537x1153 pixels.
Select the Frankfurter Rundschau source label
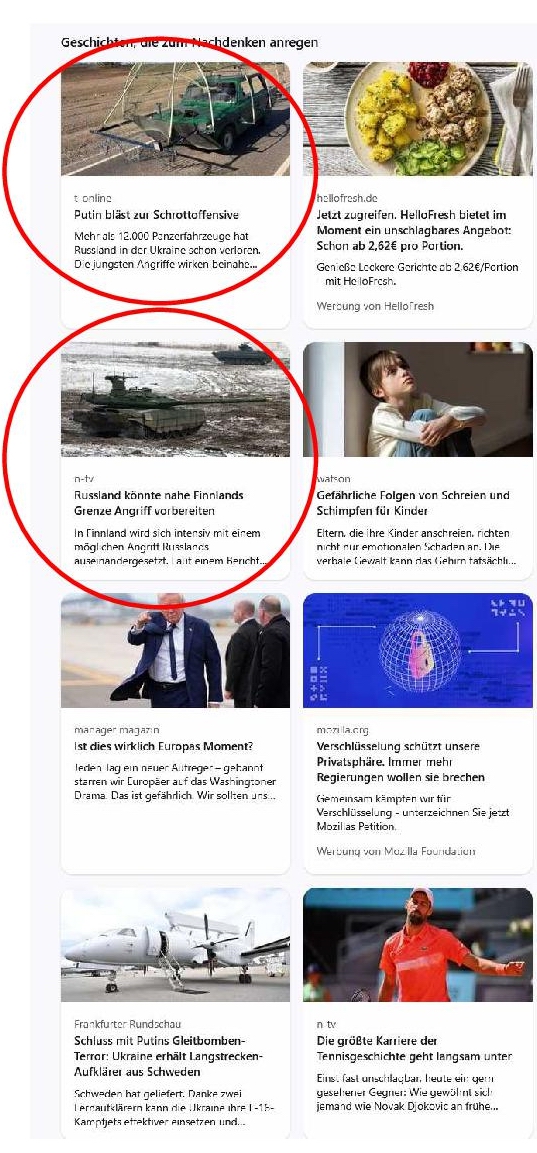pos(127,1024)
